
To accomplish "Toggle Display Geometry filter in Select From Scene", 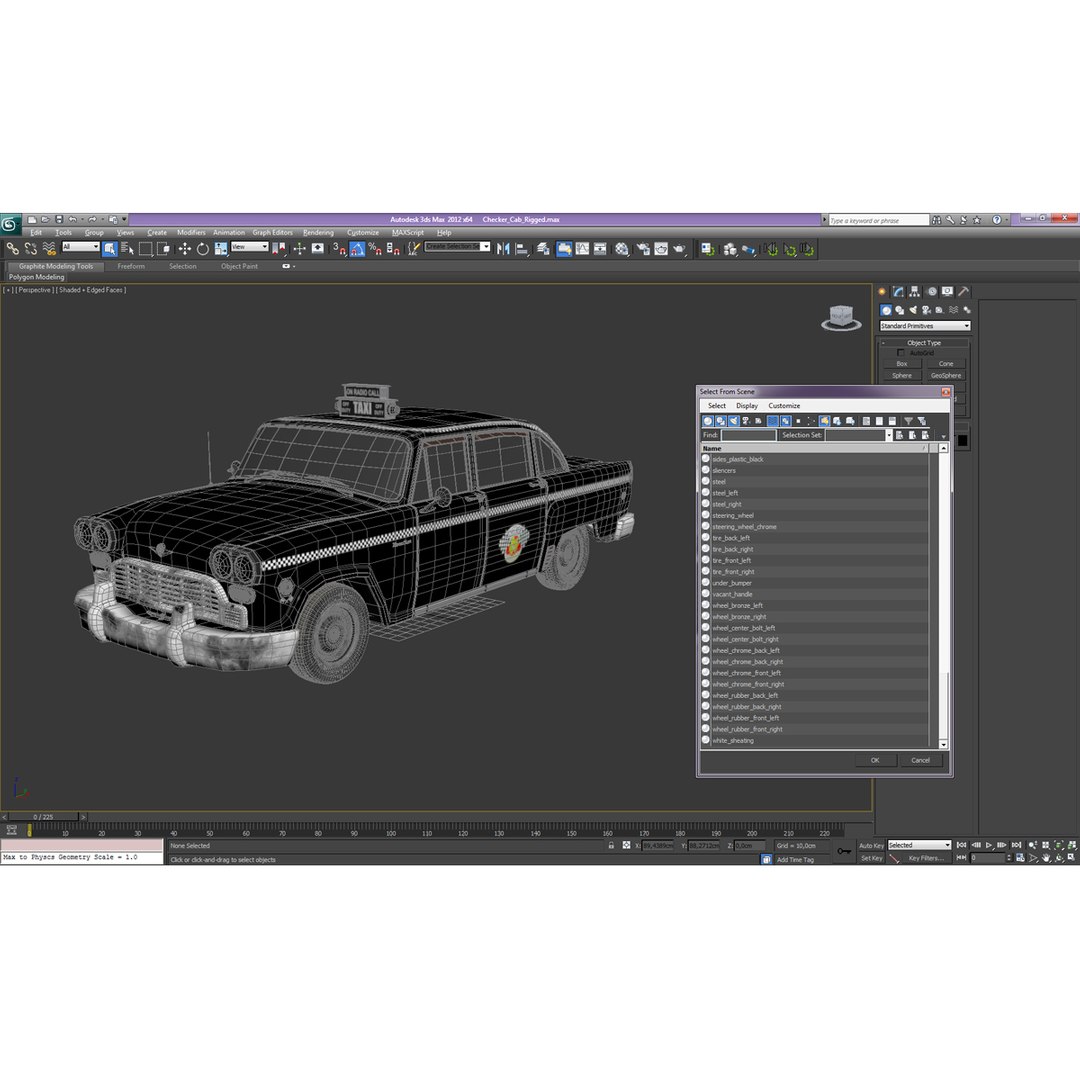I will point(707,421).
